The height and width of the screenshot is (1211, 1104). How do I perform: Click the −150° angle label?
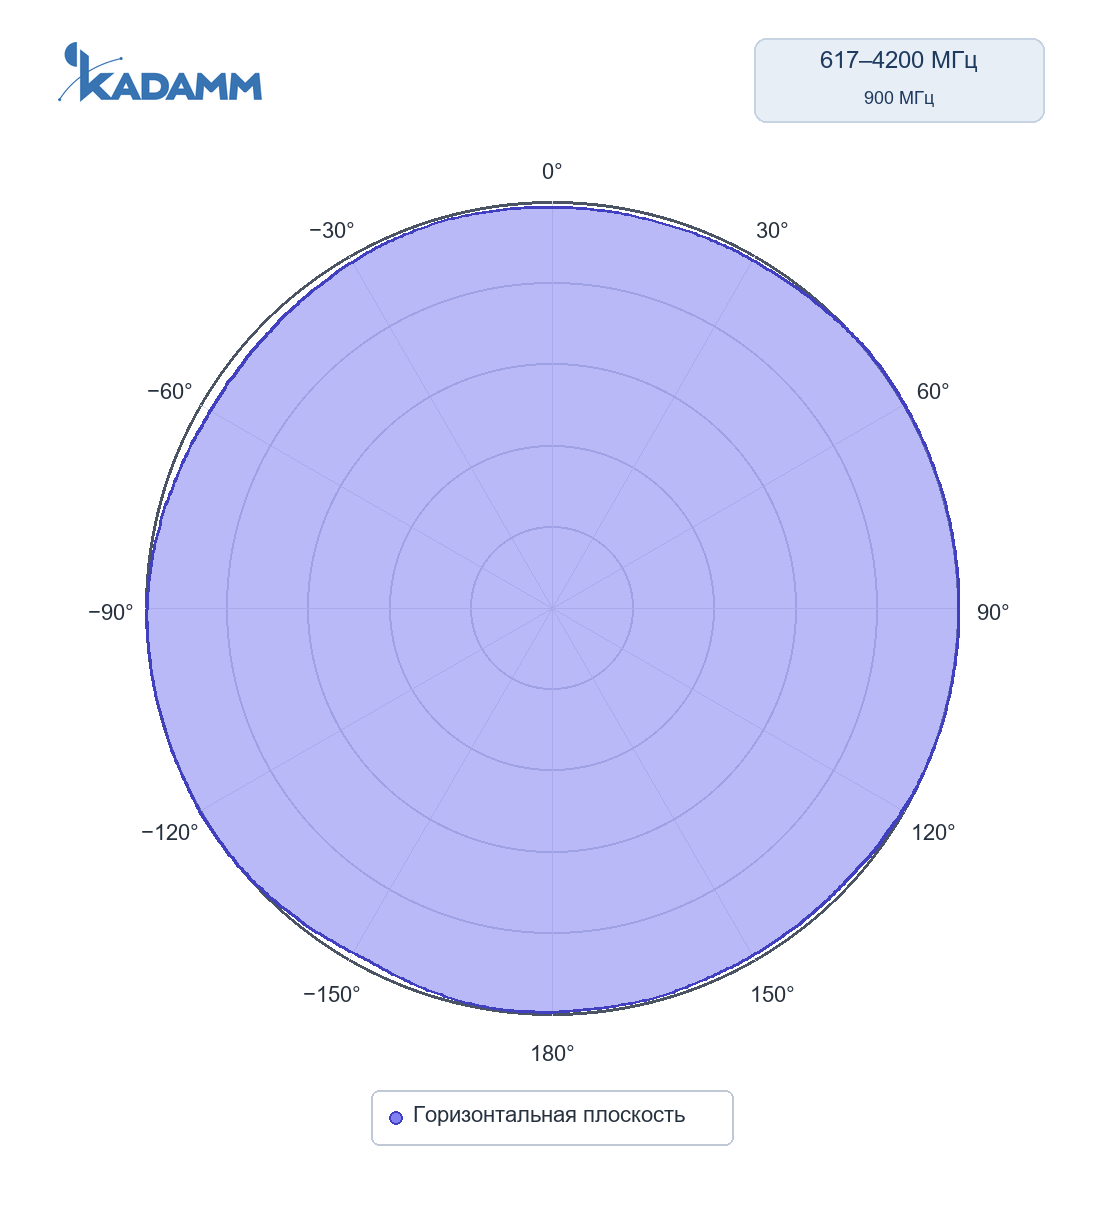click(x=331, y=994)
